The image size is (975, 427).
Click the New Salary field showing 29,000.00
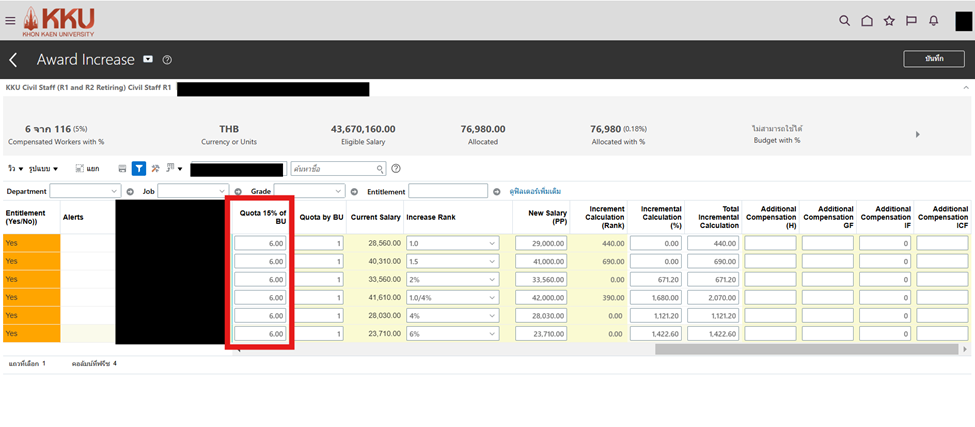[x=541, y=243]
